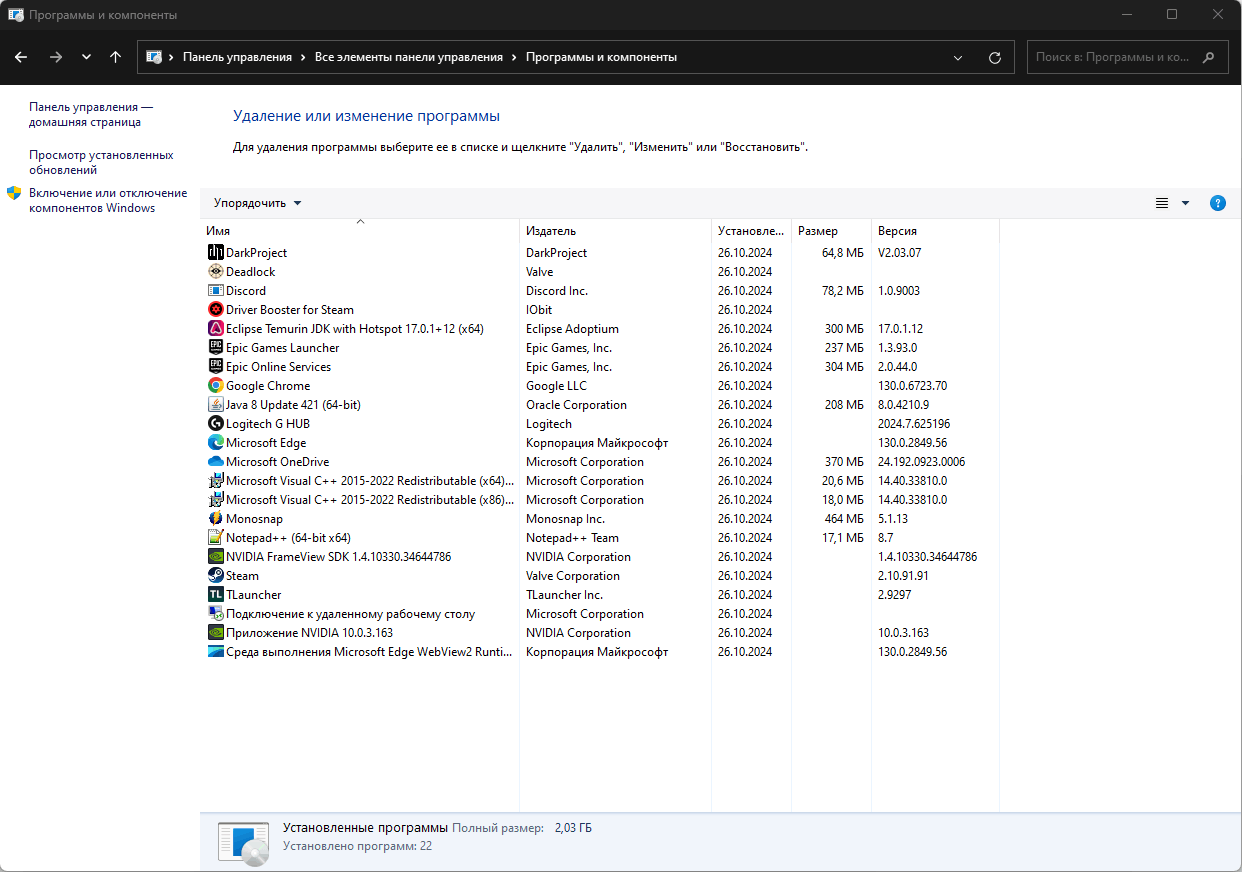Click the search magnifier icon
Viewport: 1242px width, 872px height.
tap(1209, 58)
